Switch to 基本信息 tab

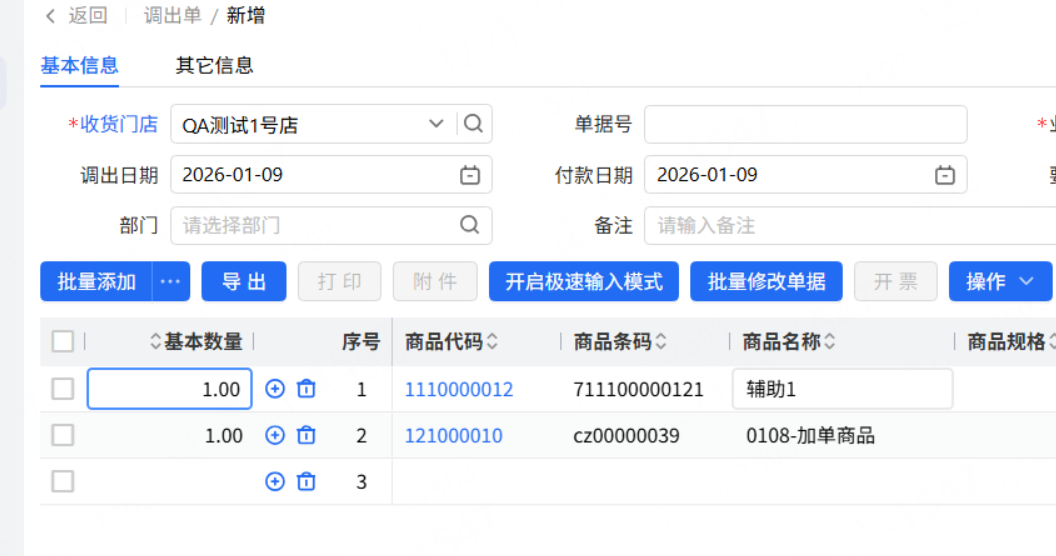(79, 65)
